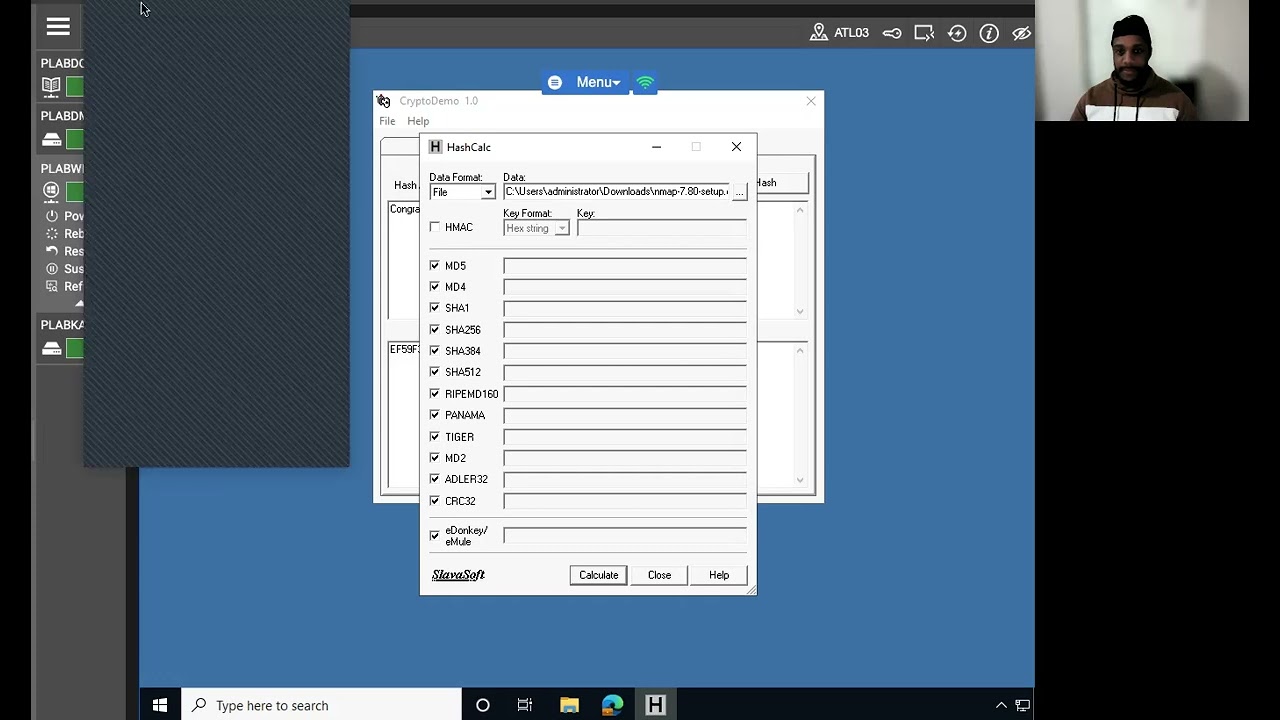Screen dimensions: 1280x720
Task: Open the hamburger menu in the lab sidebar
Action: 58,27
